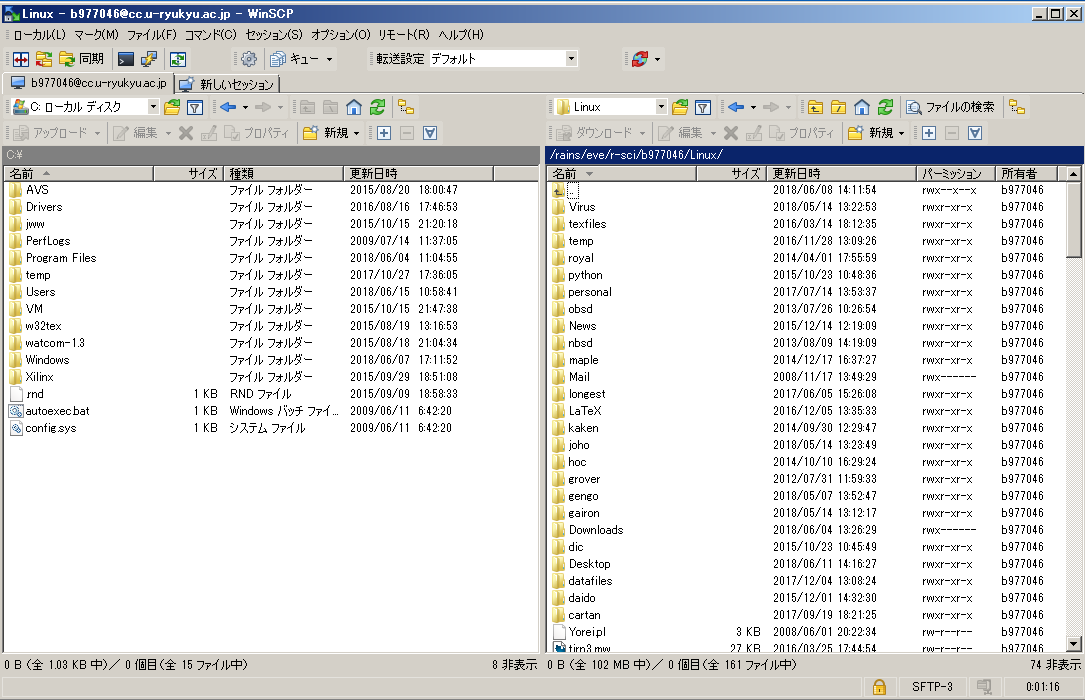Open the terminal console icon

126,59
